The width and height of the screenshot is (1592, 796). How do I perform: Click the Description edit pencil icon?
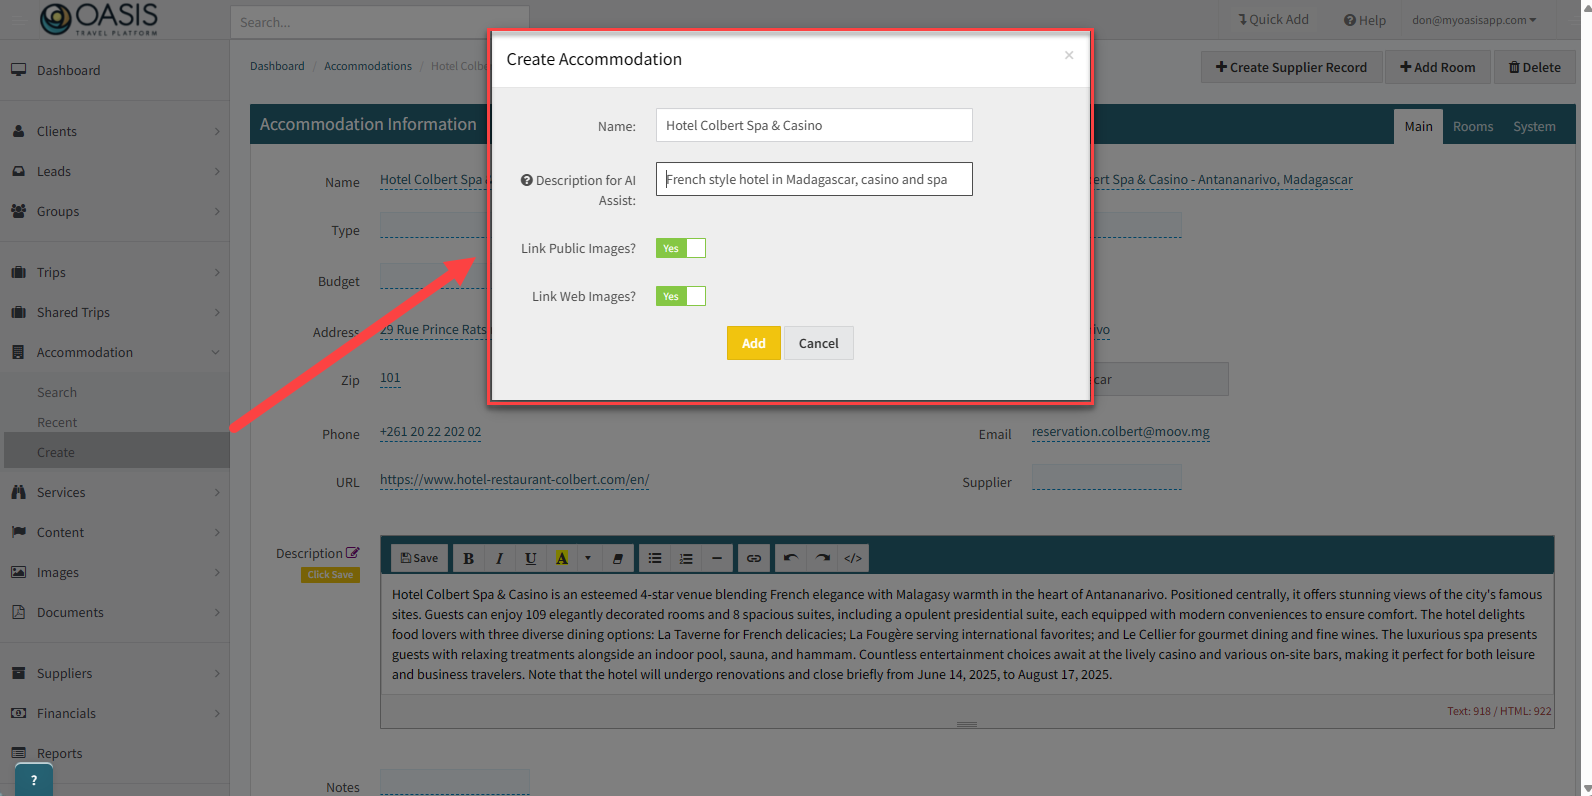tap(352, 553)
